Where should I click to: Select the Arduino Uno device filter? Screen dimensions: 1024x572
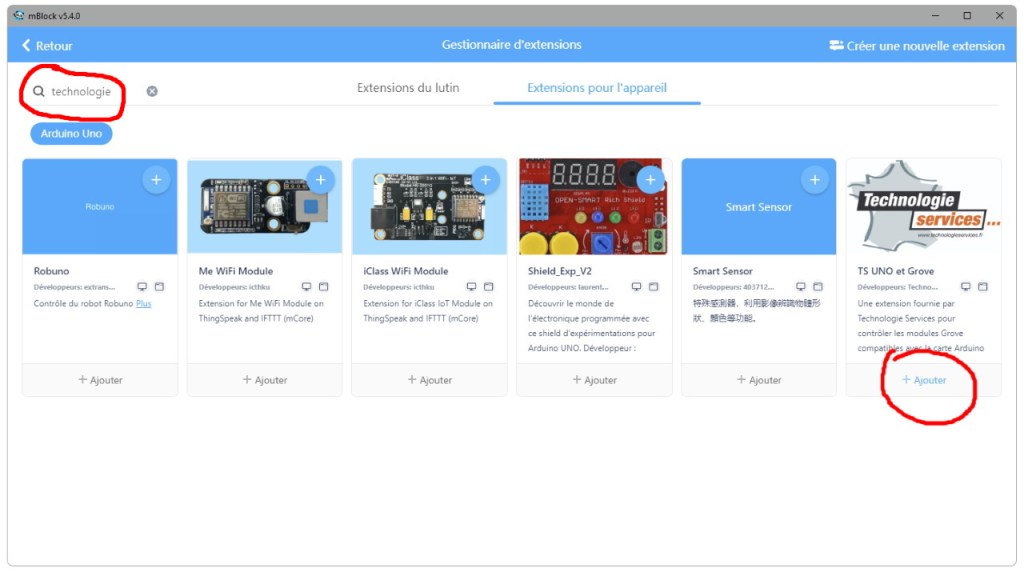[x=71, y=133]
